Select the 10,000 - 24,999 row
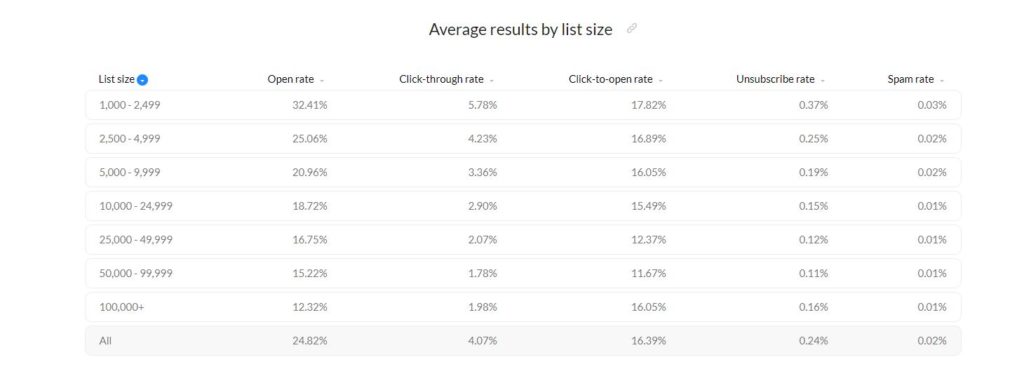The image size is (1024, 383). (523, 206)
